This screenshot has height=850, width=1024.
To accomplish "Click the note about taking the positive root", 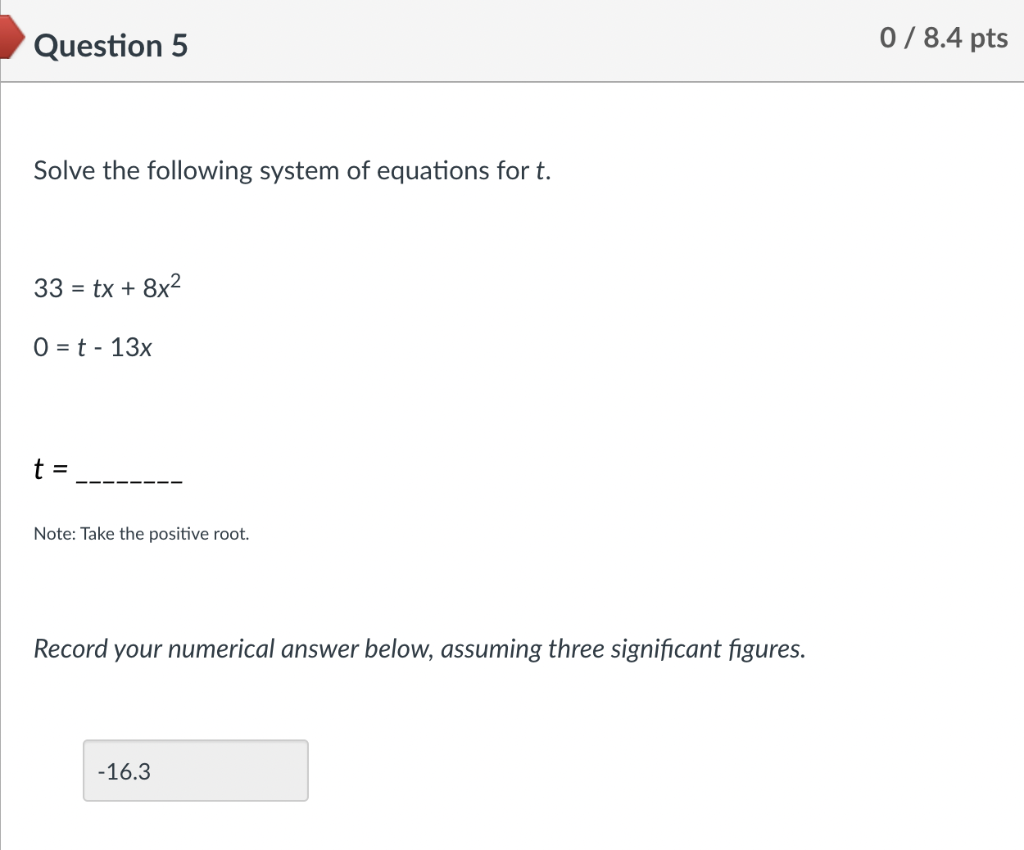I will [x=141, y=533].
